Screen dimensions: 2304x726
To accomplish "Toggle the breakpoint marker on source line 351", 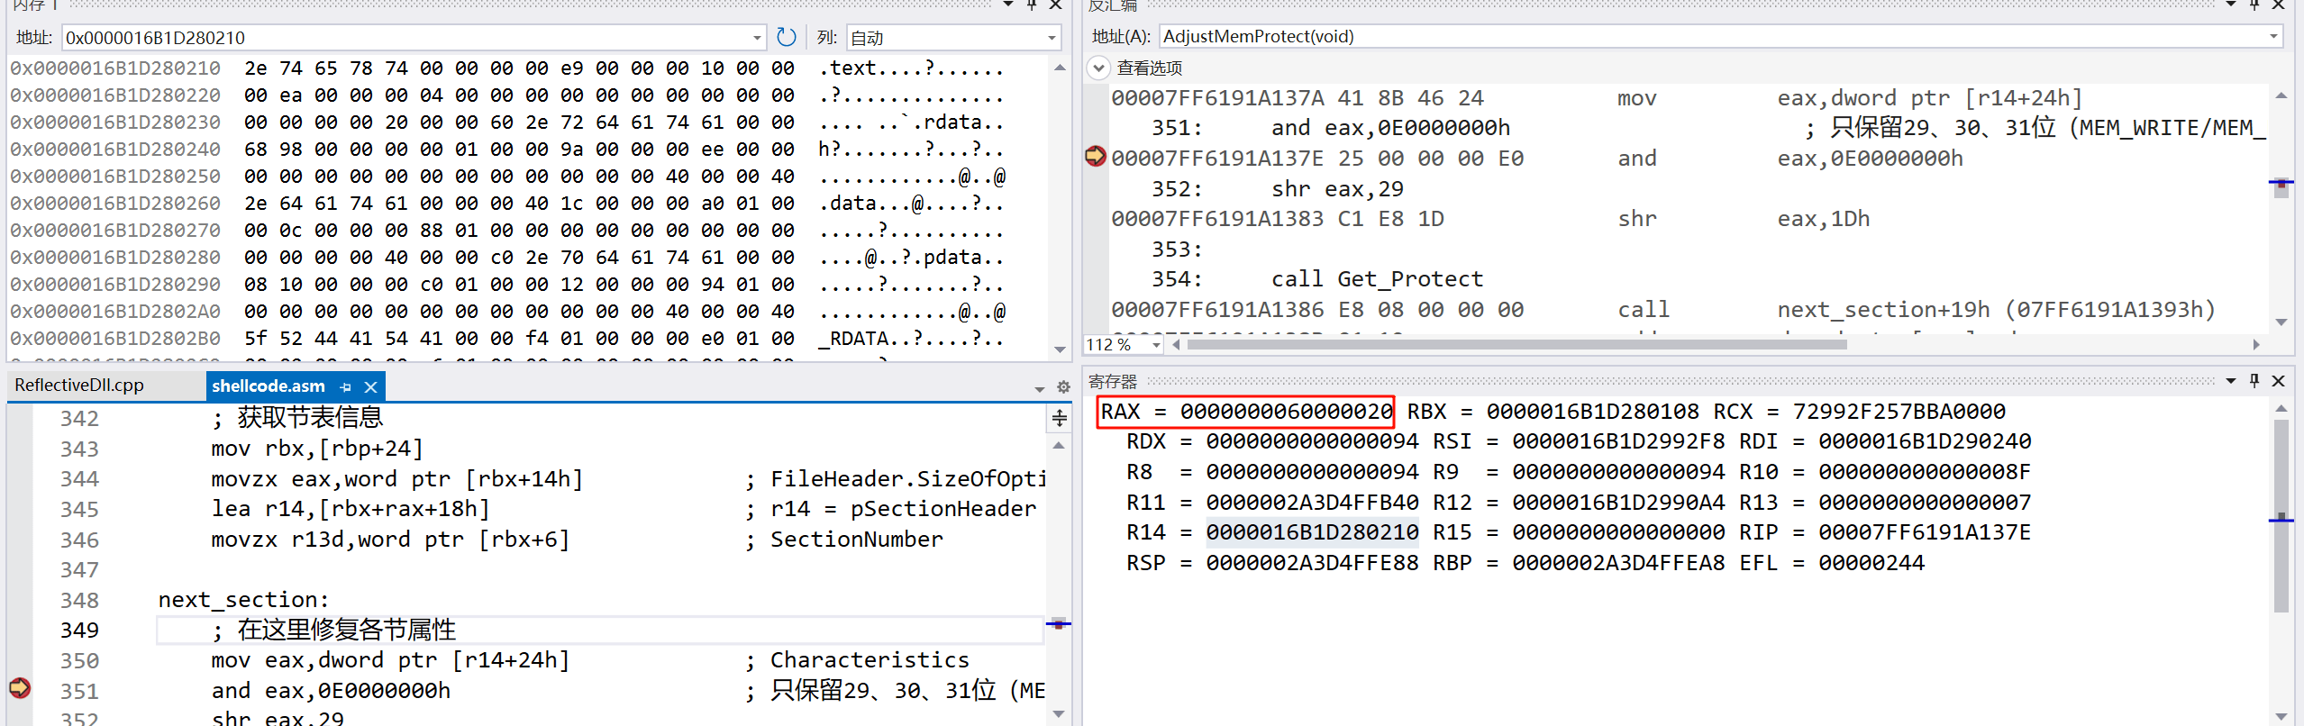I will 19,688.
